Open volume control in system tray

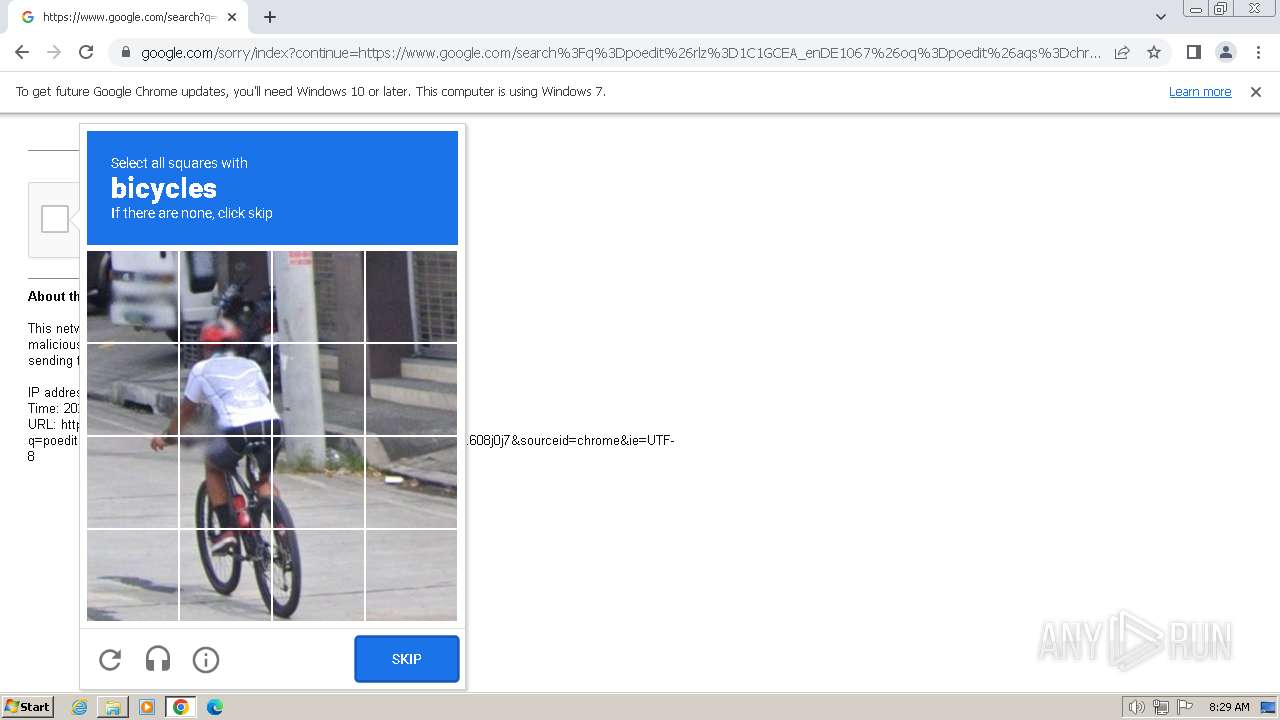[1137, 707]
